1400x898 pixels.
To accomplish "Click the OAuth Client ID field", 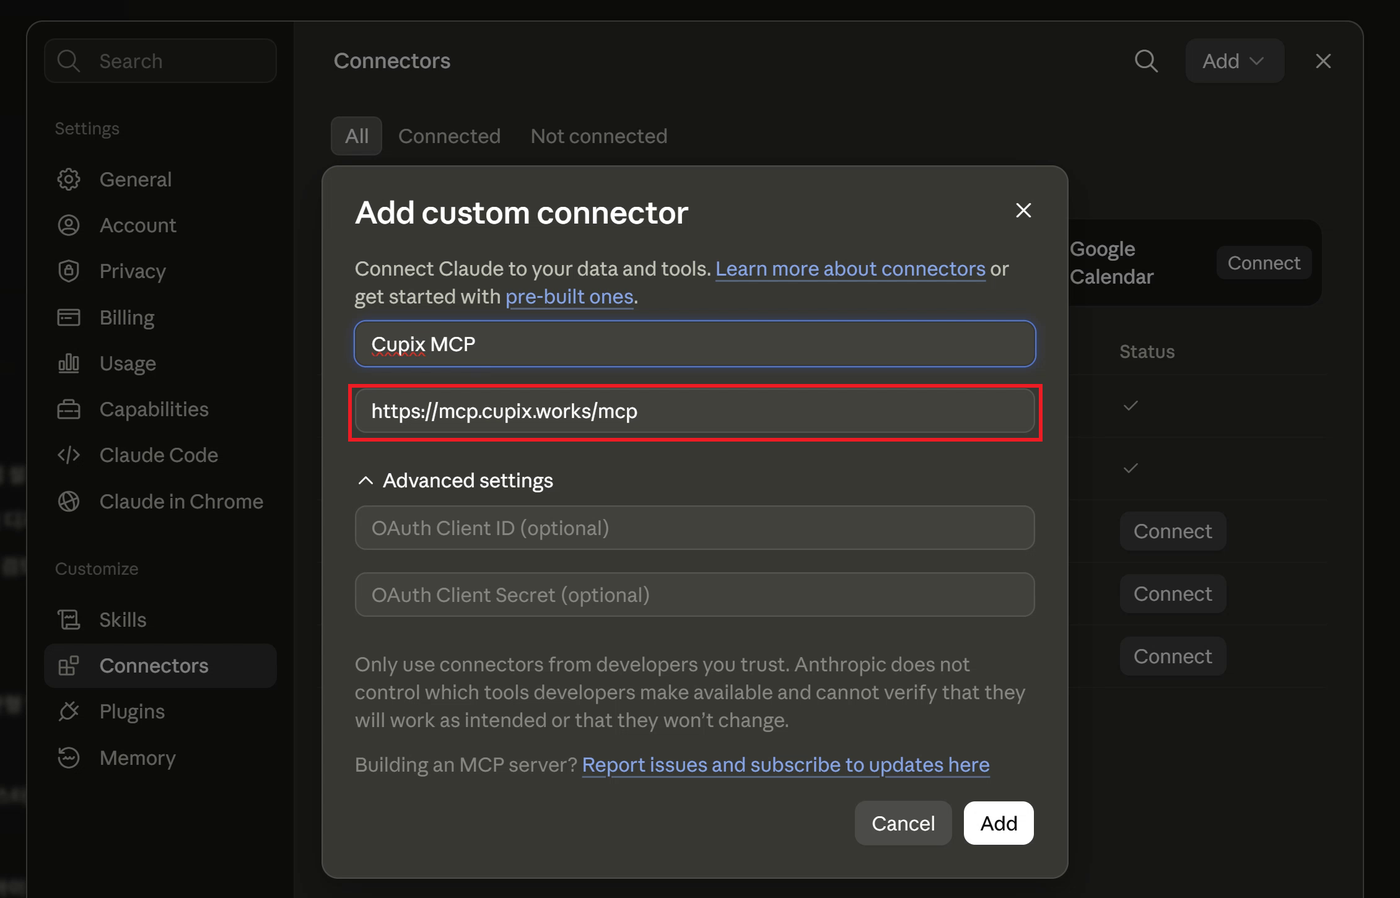I will (x=695, y=528).
